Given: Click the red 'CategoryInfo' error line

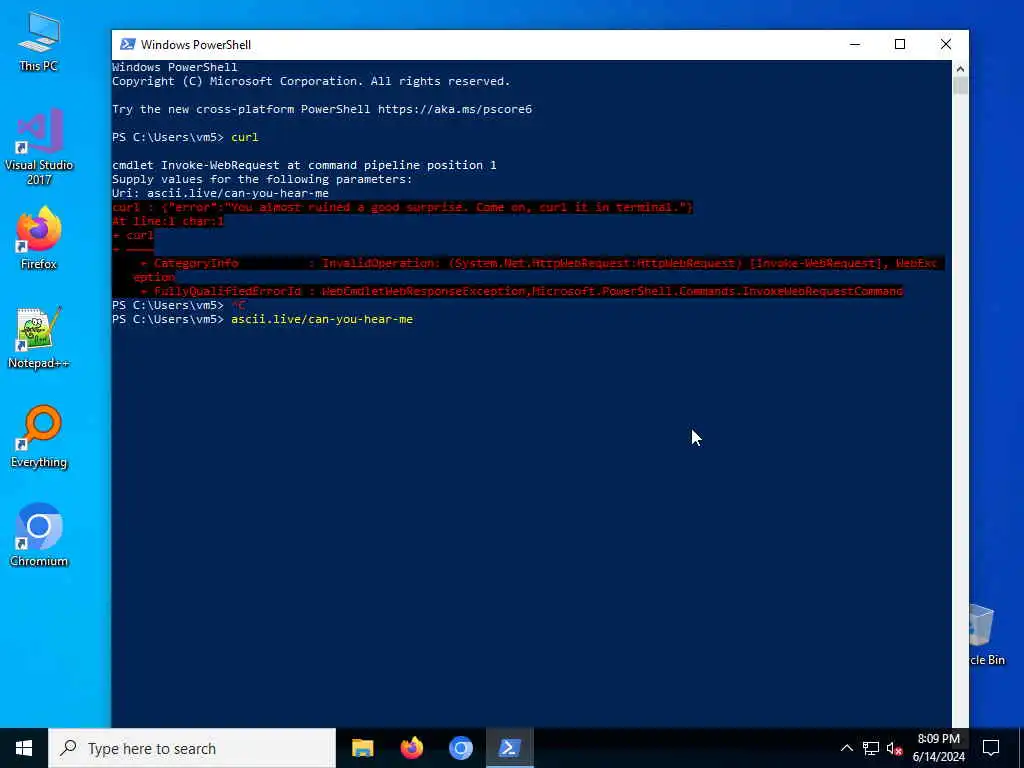Looking at the screenshot, I should click(x=539, y=263).
